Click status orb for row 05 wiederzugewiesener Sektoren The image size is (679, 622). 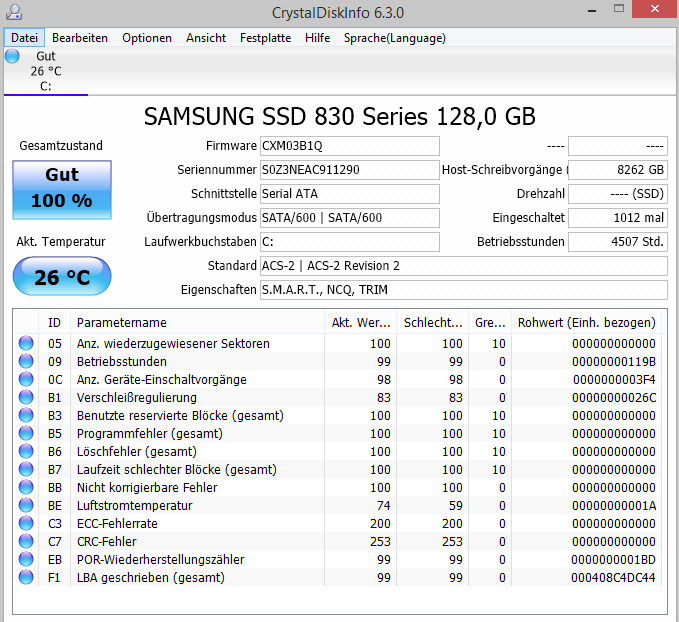[x=26, y=343]
